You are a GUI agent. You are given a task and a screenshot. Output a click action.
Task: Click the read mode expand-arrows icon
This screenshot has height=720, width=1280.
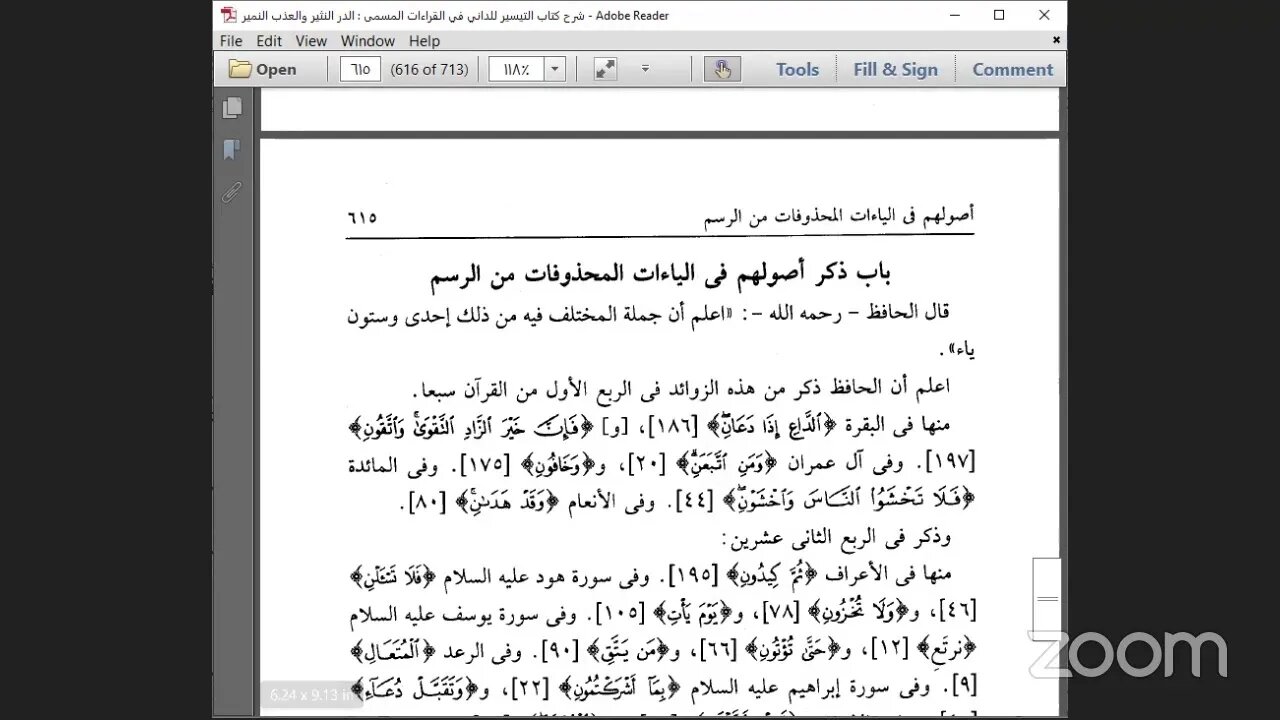(605, 69)
